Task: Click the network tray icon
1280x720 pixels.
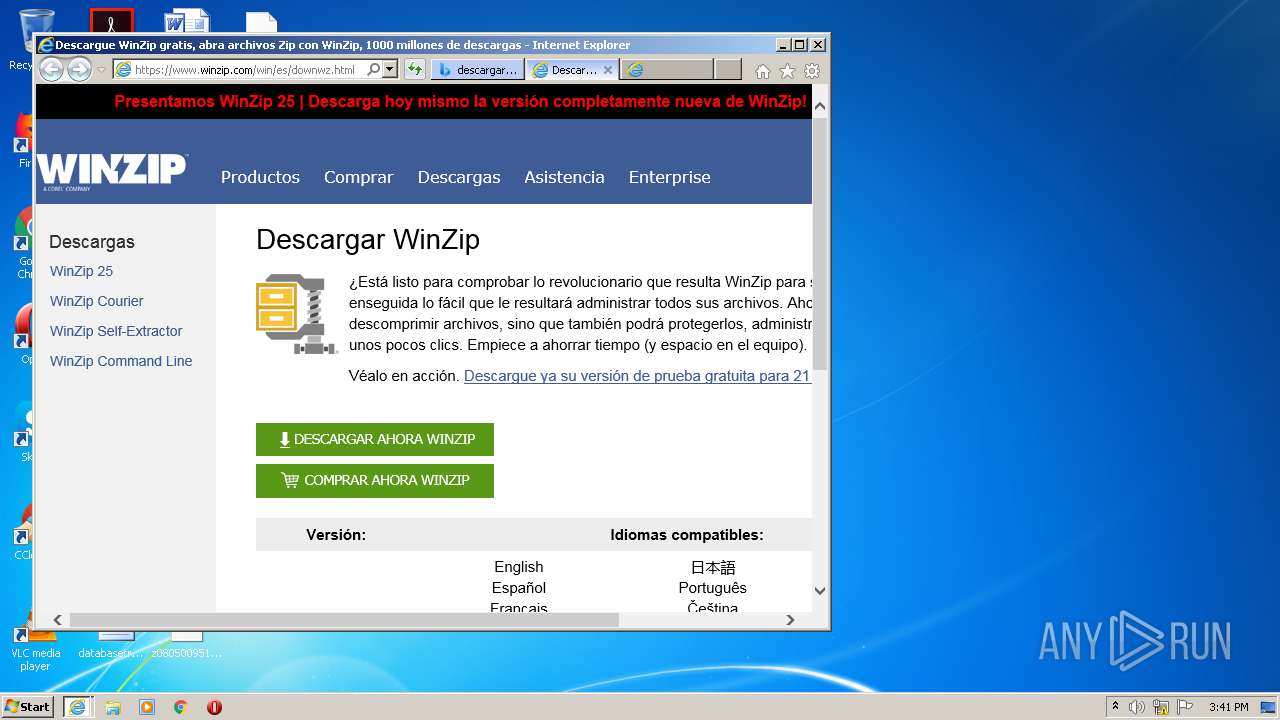Action: 1161,707
